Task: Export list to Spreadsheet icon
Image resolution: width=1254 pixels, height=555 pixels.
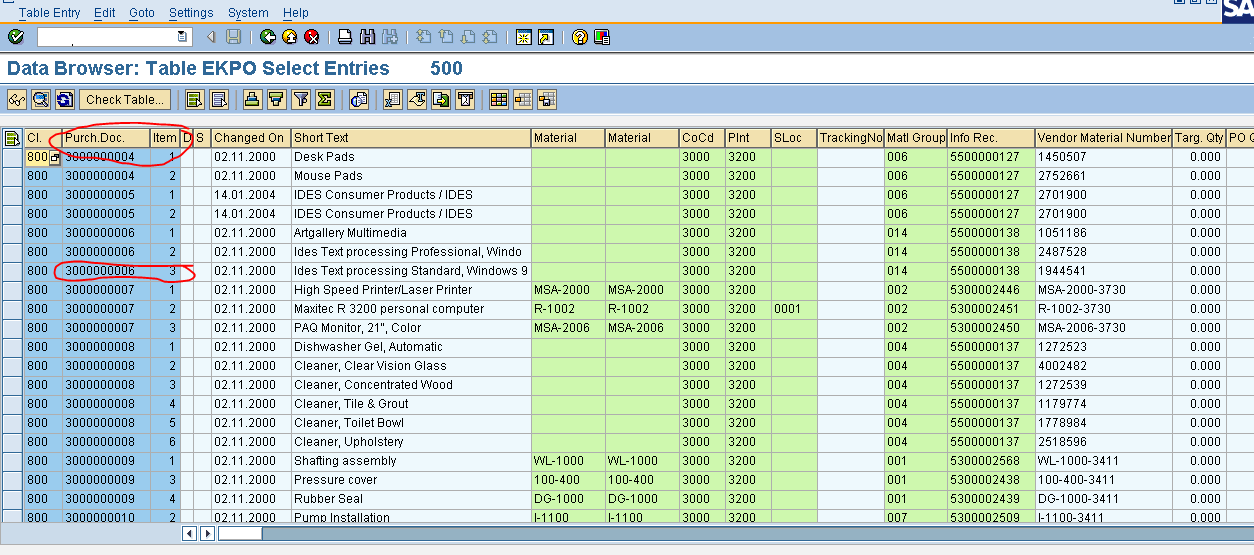Action: 392,100
